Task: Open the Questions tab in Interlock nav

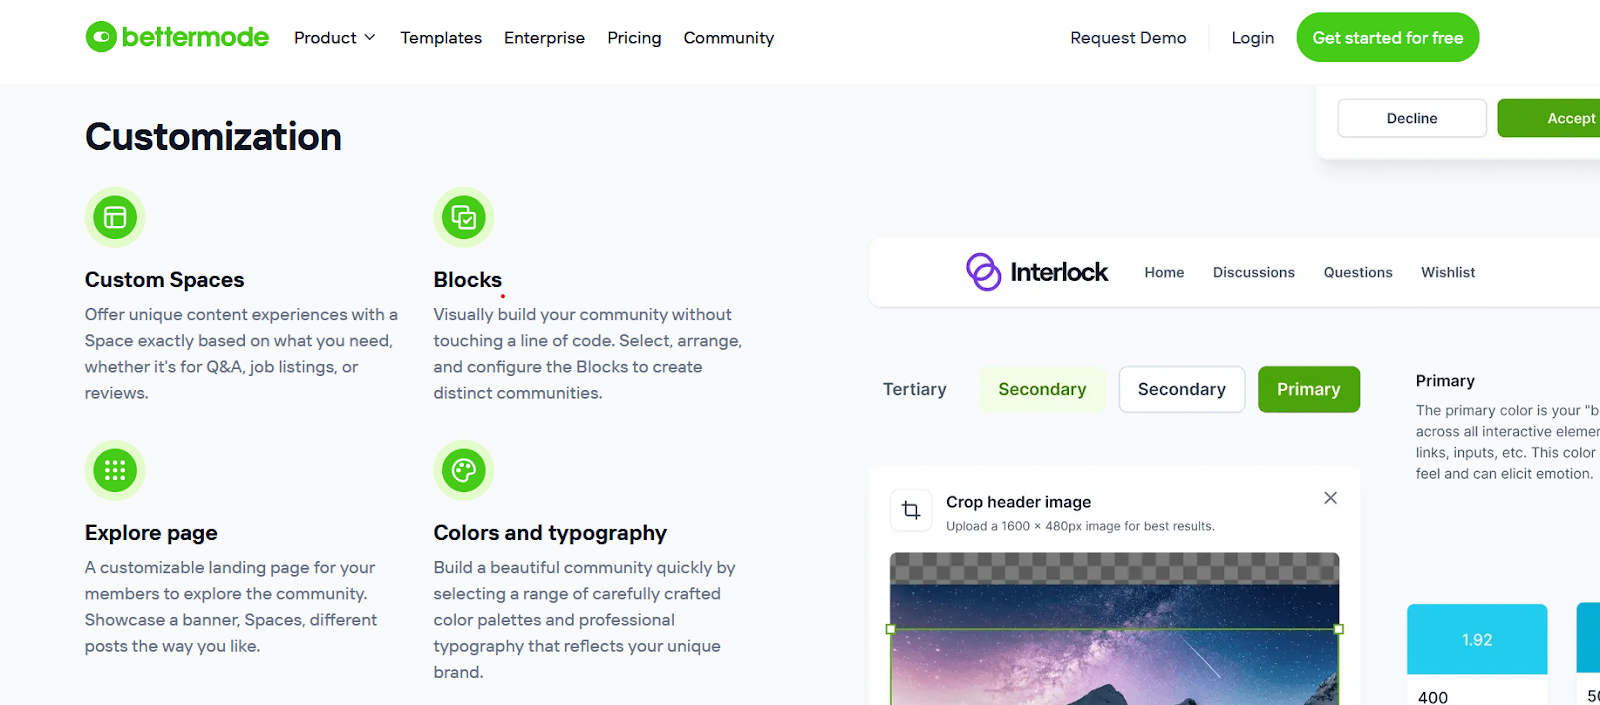Action: point(1358,272)
